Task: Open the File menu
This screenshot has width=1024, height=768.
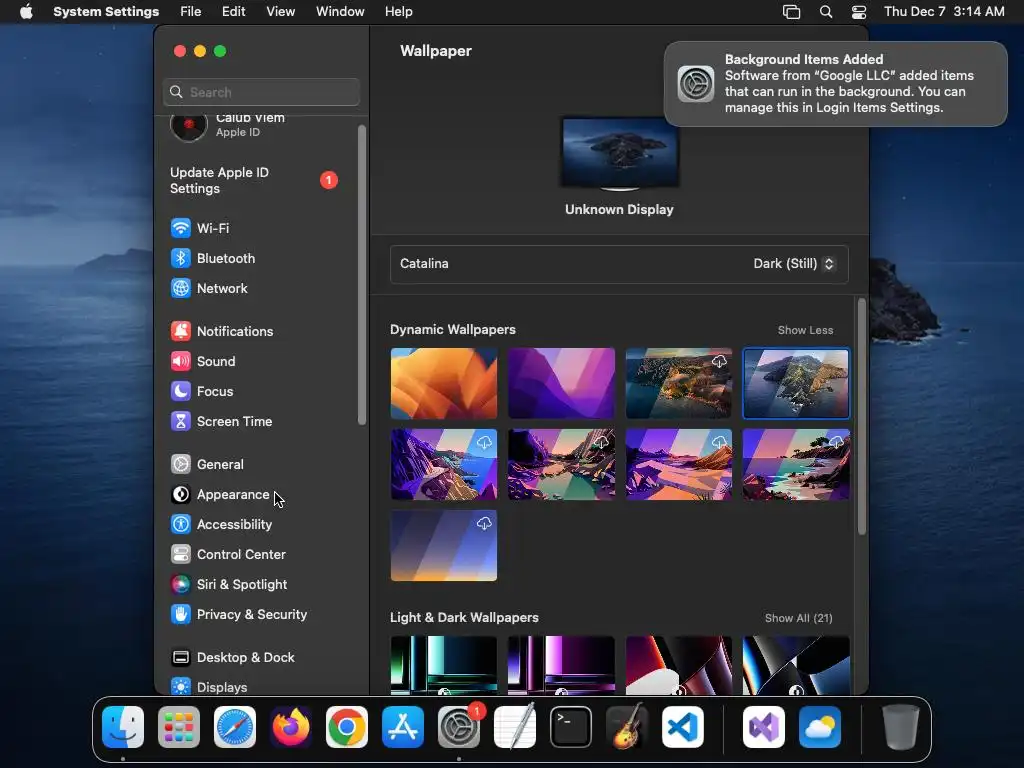Action: point(191,12)
